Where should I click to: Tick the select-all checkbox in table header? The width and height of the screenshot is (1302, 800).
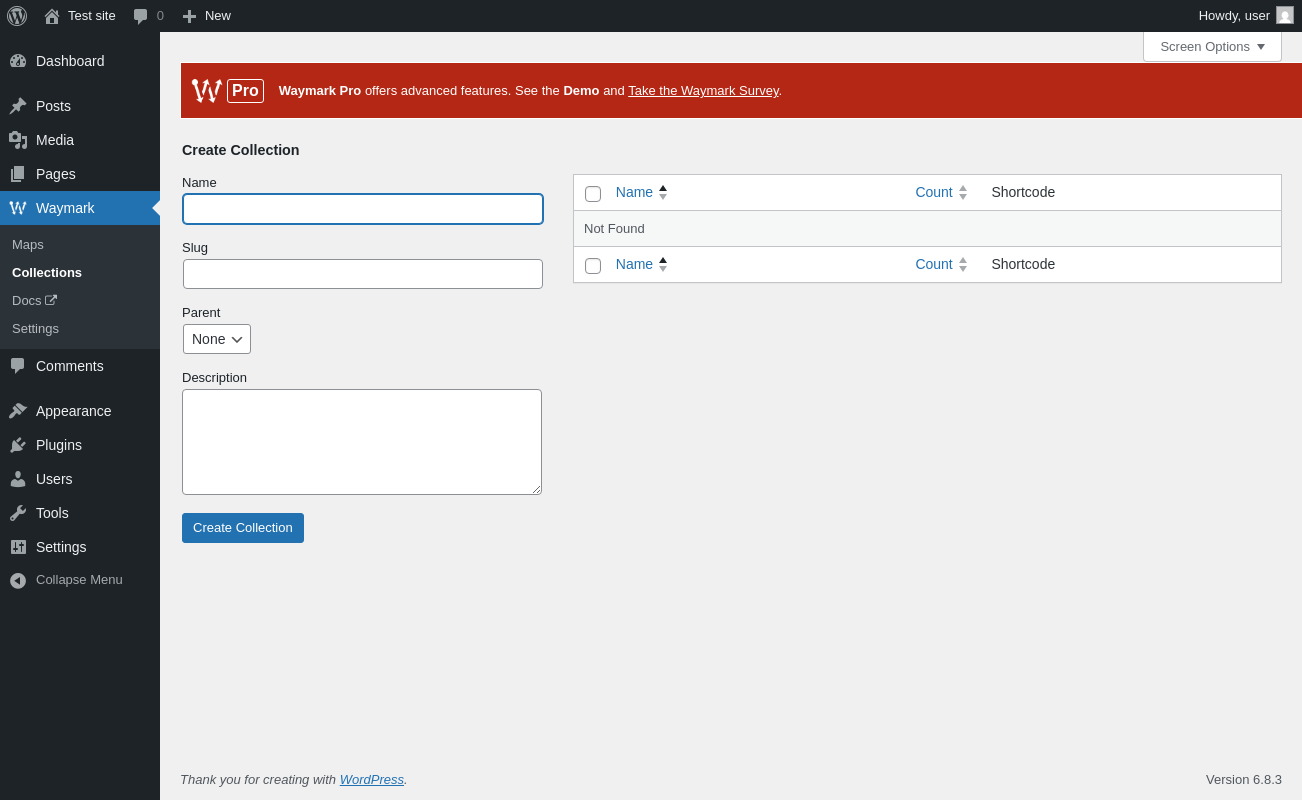[593, 194]
